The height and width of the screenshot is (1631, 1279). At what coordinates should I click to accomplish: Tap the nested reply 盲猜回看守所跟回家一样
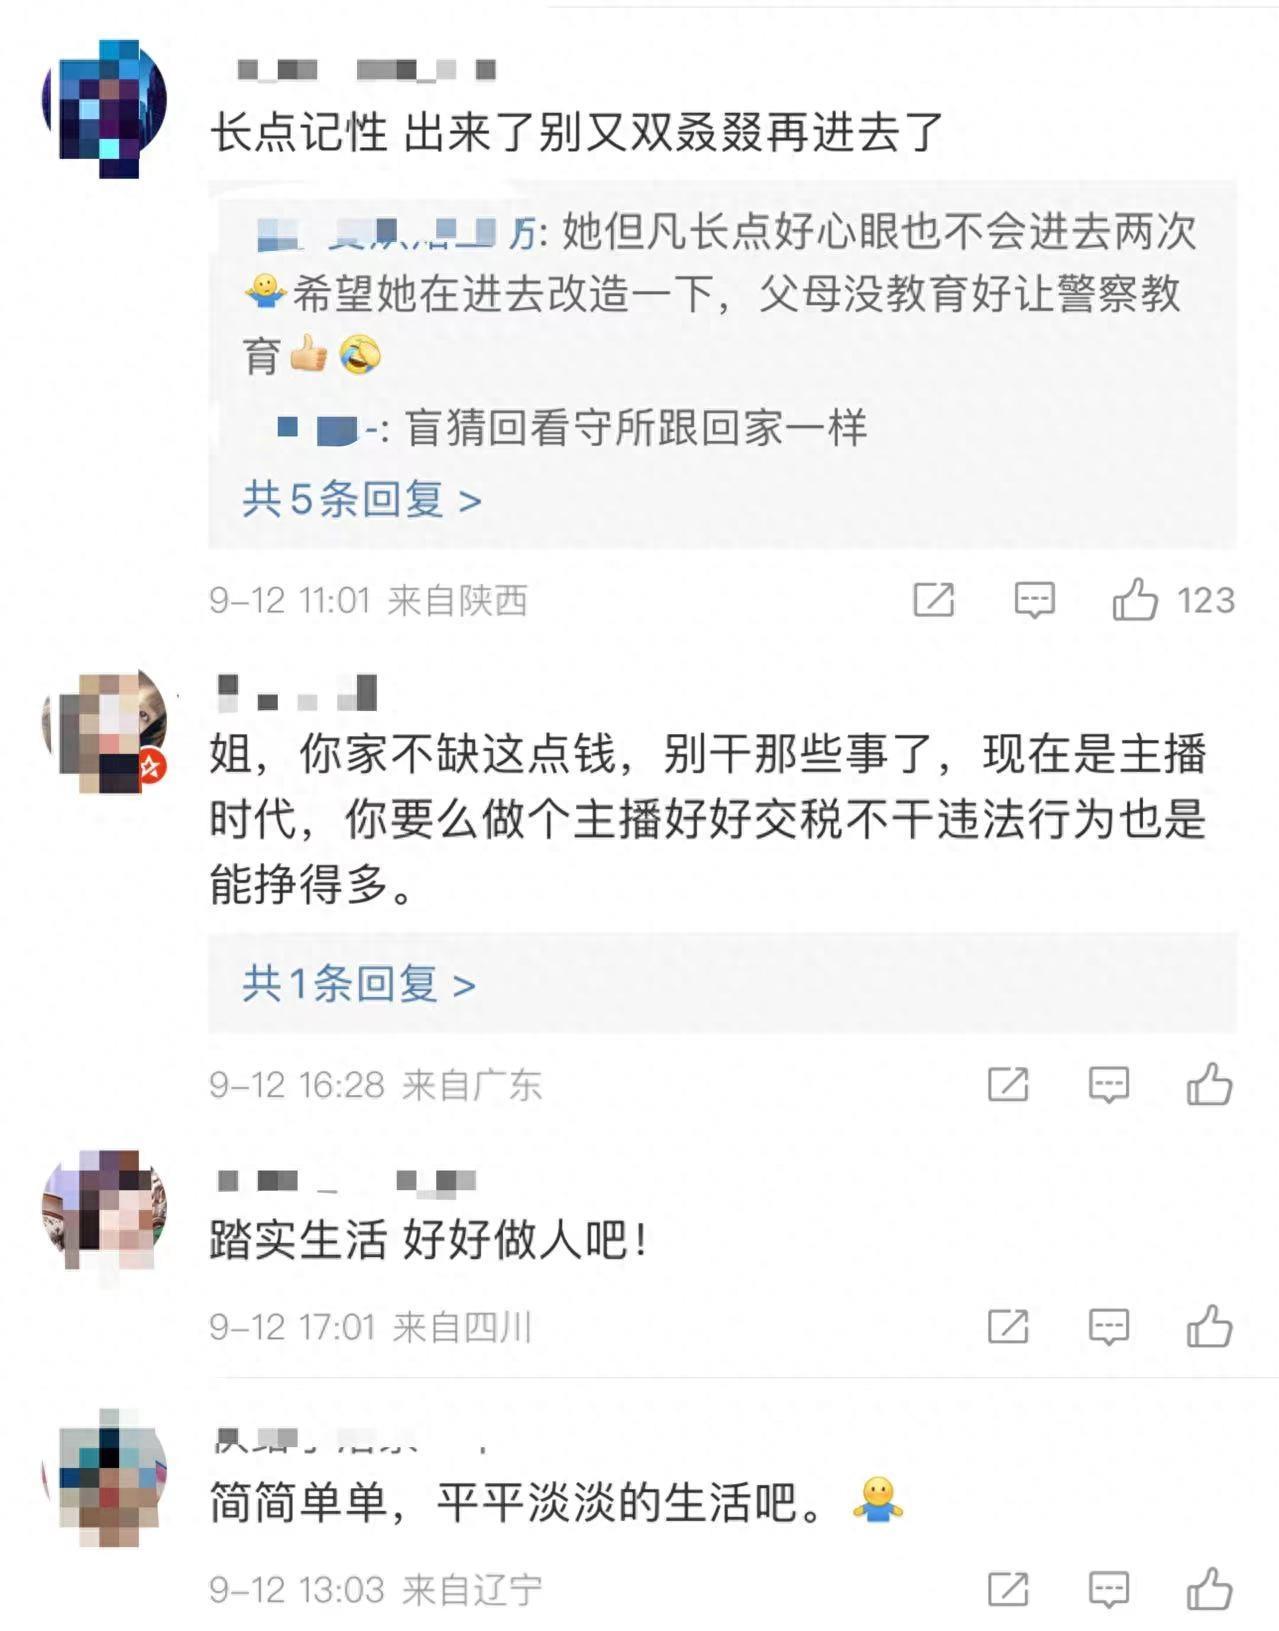click(634, 428)
